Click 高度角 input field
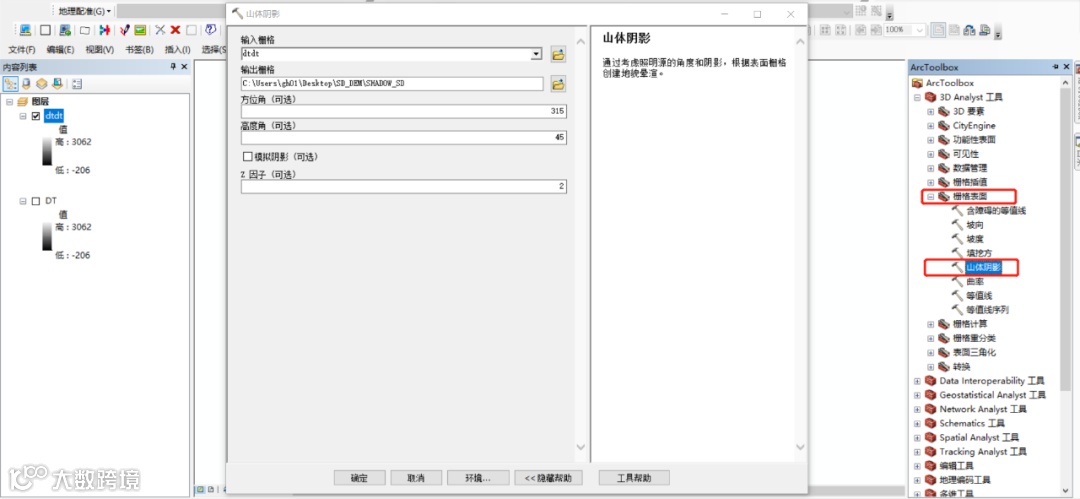Image resolution: width=1080 pixels, height=499 pixels. (x=404, y=138)
